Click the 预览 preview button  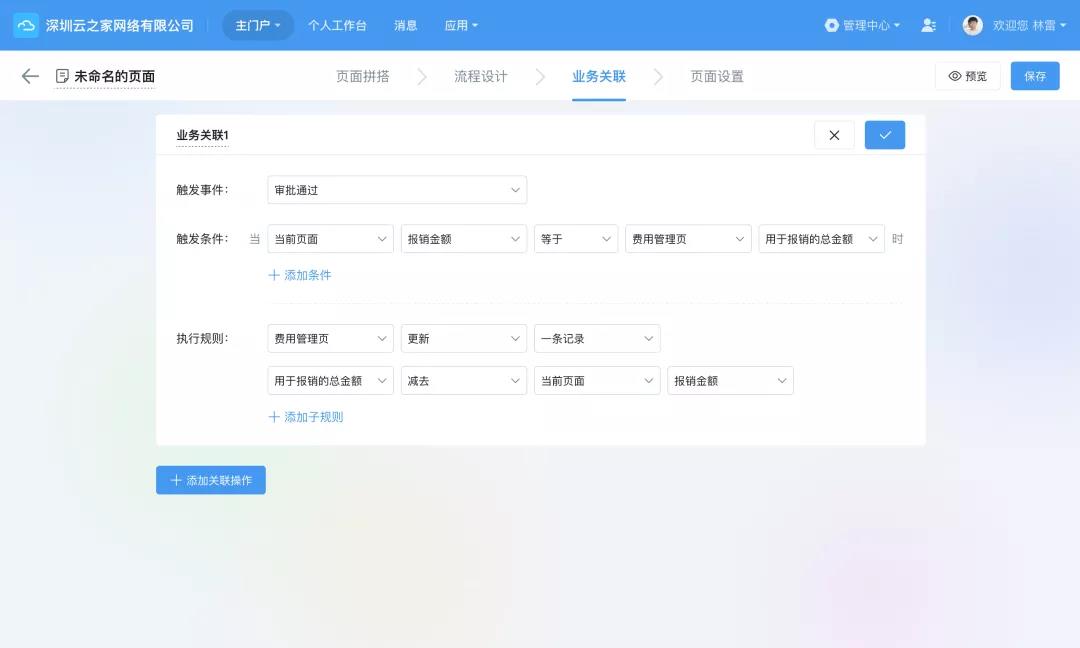(x=968, y=76)
